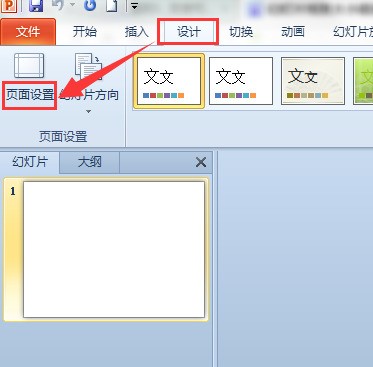Switch to the 切换 (Transitions) ribbon tab
The height and width of the screenshot is (367, 373).
tap(241, 32)
